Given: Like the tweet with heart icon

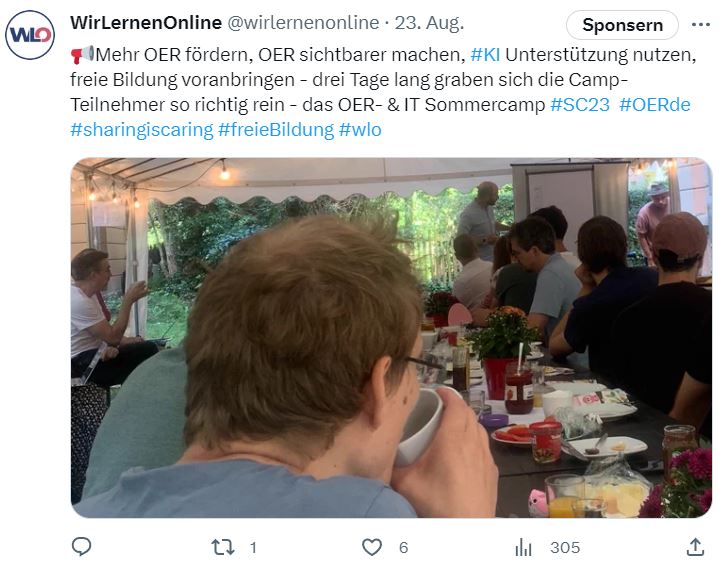Looking at the screenshot, I should tap(372, 547).
